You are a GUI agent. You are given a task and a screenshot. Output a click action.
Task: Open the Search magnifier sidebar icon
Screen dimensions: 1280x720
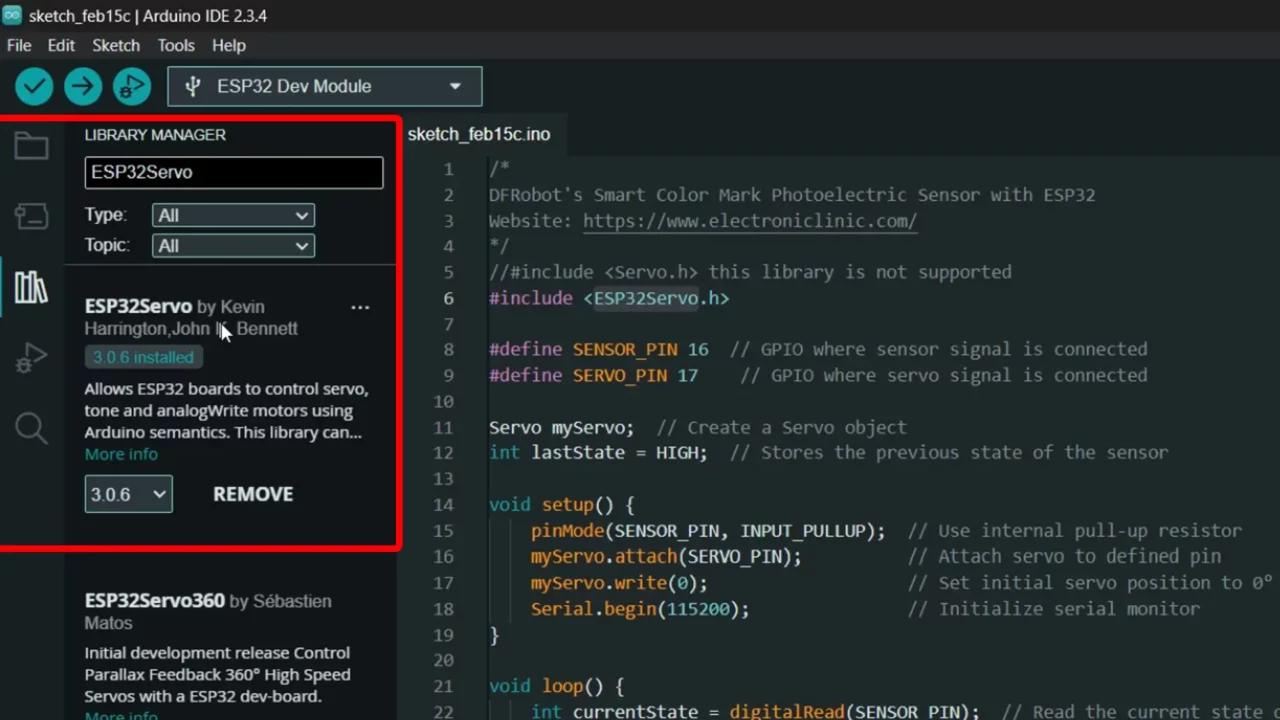pos(31,428)
